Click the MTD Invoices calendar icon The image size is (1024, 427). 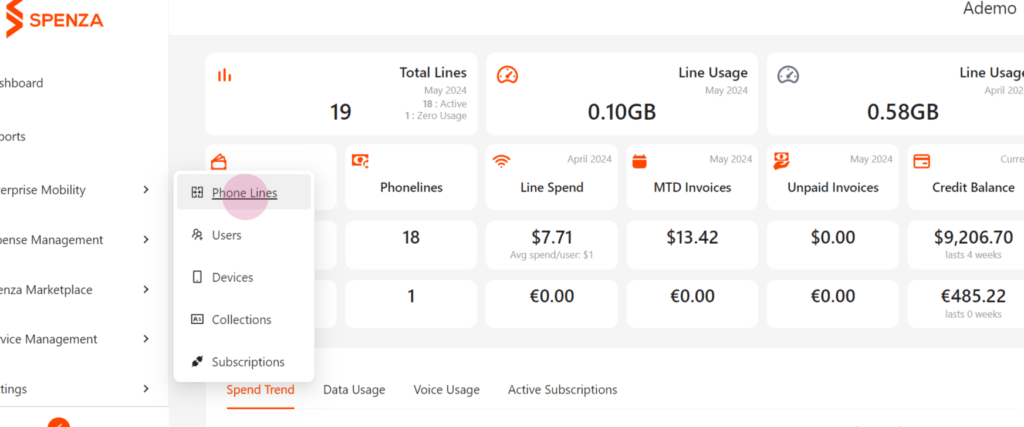pos(640,161)
